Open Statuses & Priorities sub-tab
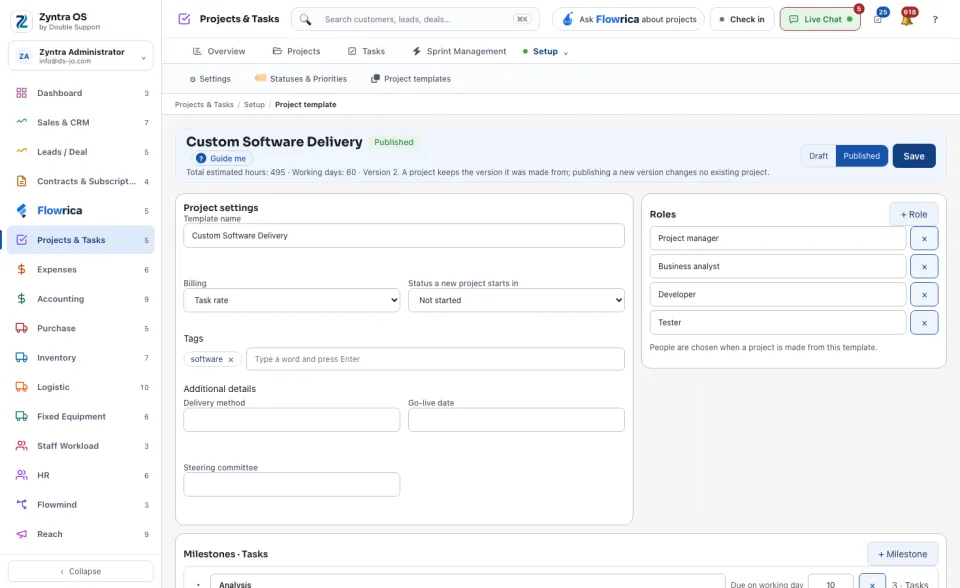This screenshot has height=588, width=960. click(301, 79)
